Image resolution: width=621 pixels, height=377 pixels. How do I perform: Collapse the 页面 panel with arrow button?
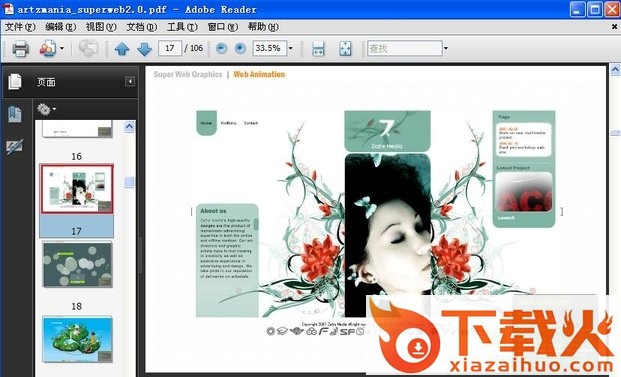130,82
